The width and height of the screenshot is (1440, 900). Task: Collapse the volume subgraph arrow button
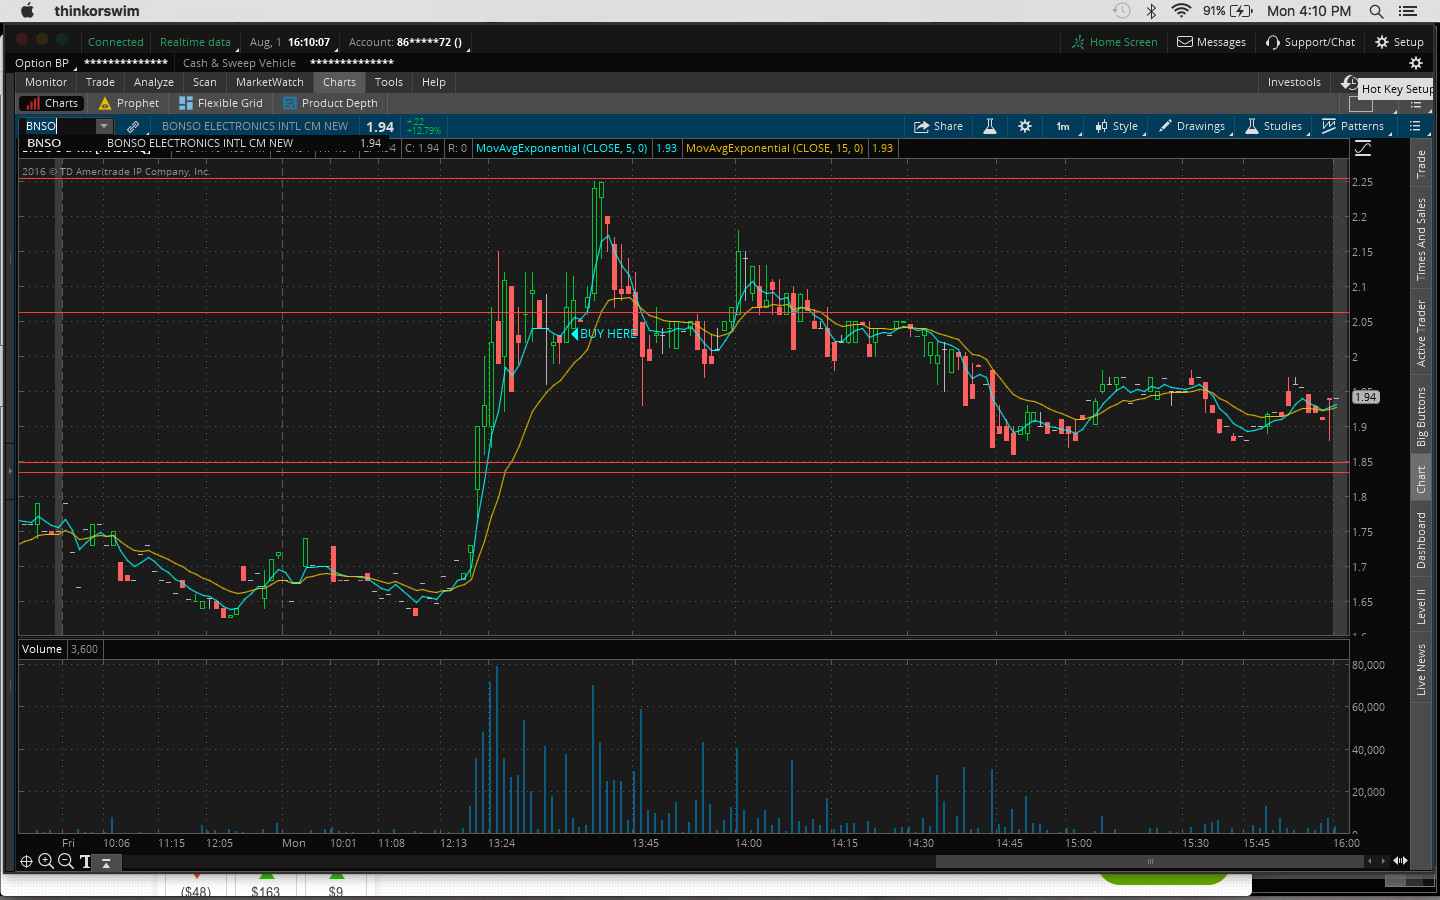pos(106,862)
